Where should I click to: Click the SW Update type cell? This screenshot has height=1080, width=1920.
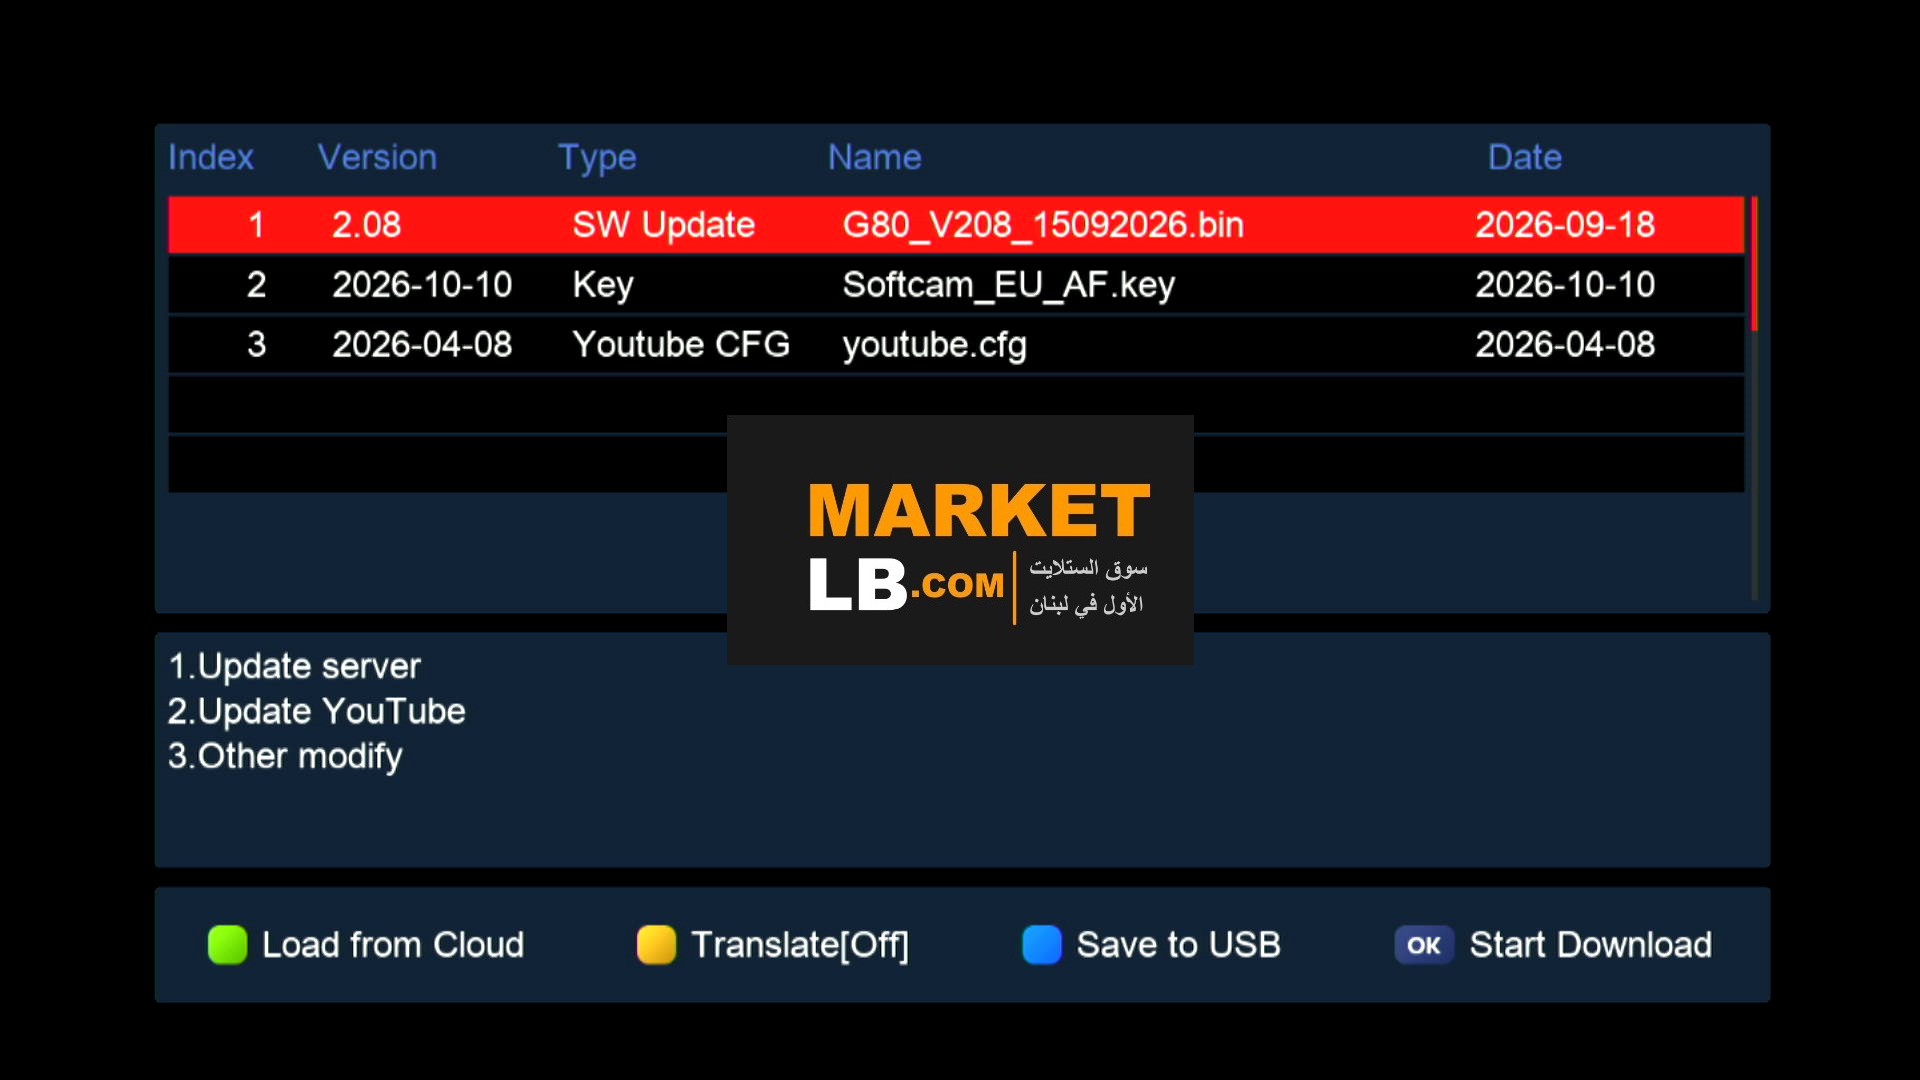click(663, 225)
